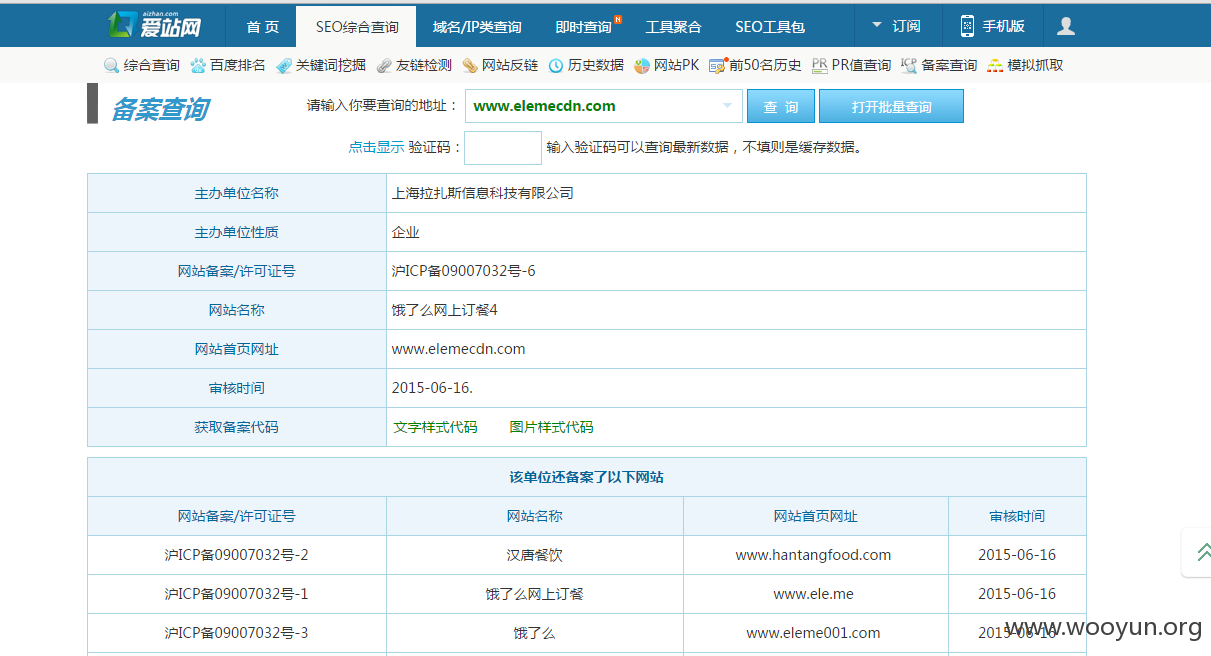Click the 企业 organization type value
Image resolution: width=1211 pixels, height=656 pixels.
[406, 232]
